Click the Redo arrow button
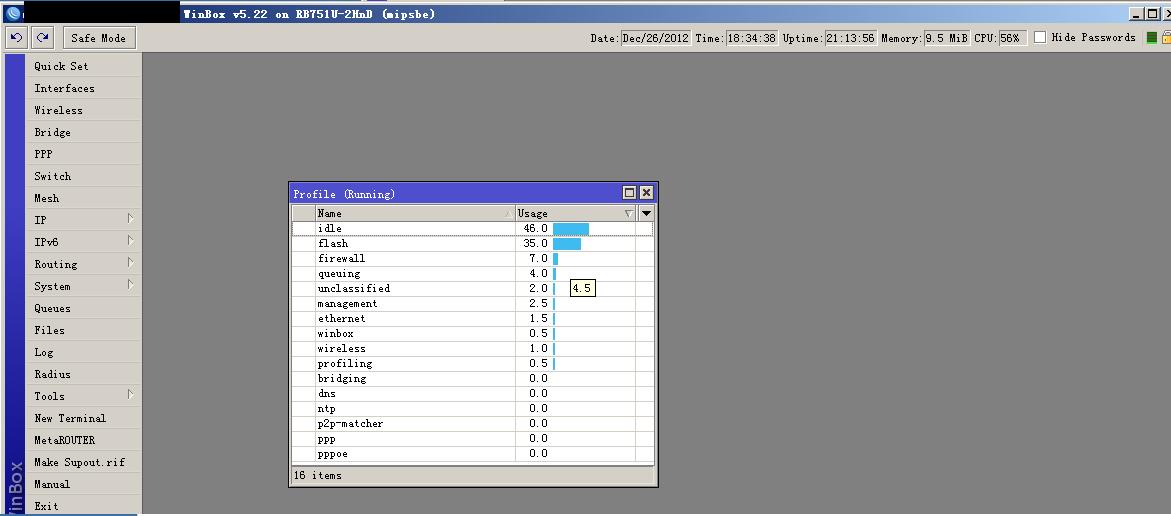The width and height of the screenshot is (1171, 516). click(x=43, y=37)
